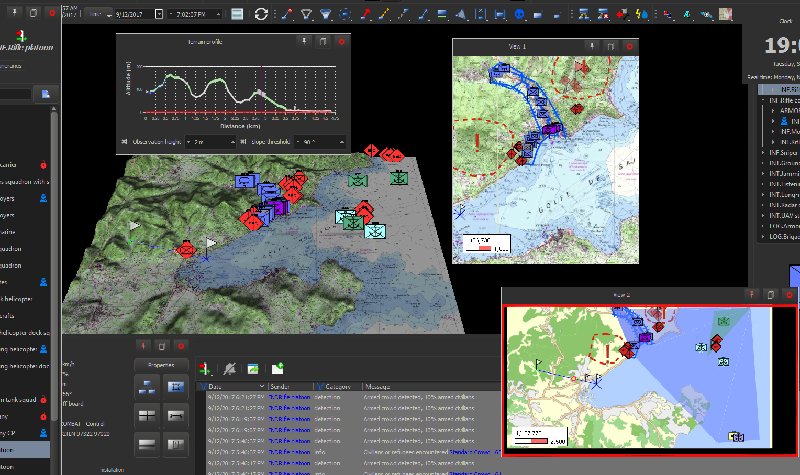Screen dimensions: 800x475
Task: Click the date input field in toolbar
Action: [134, 14]
